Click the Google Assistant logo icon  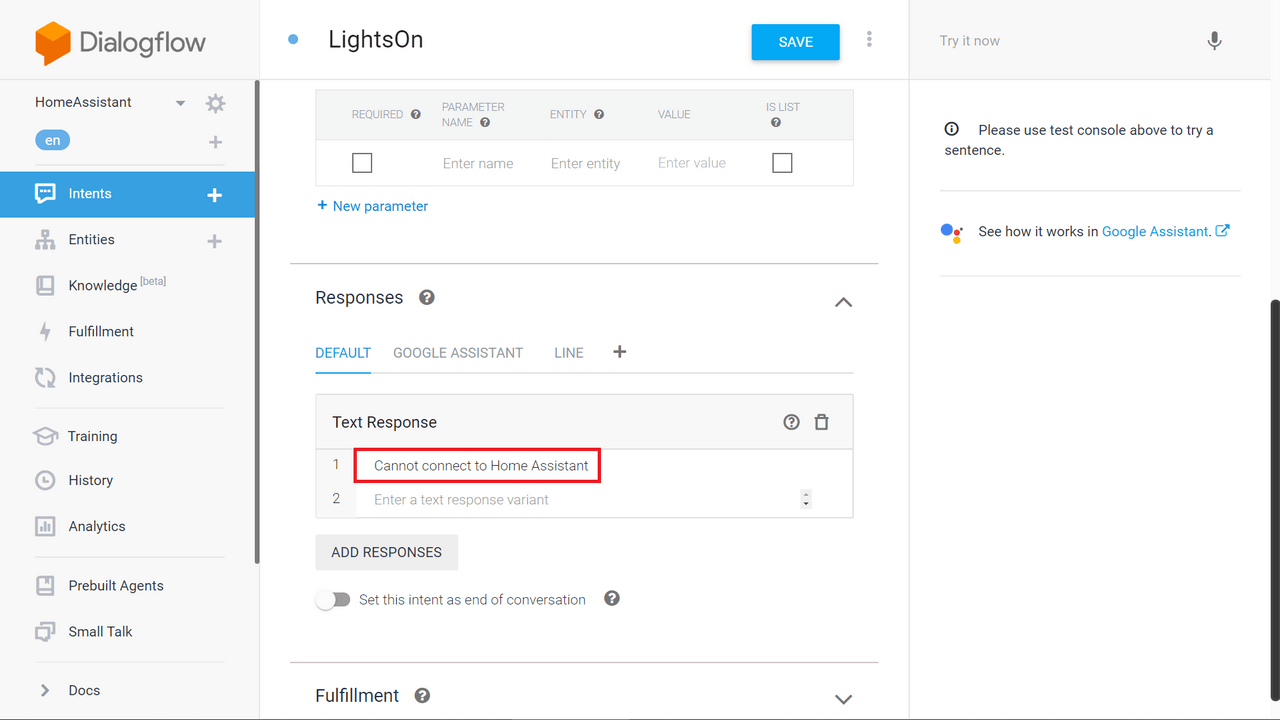coord(952,232)
